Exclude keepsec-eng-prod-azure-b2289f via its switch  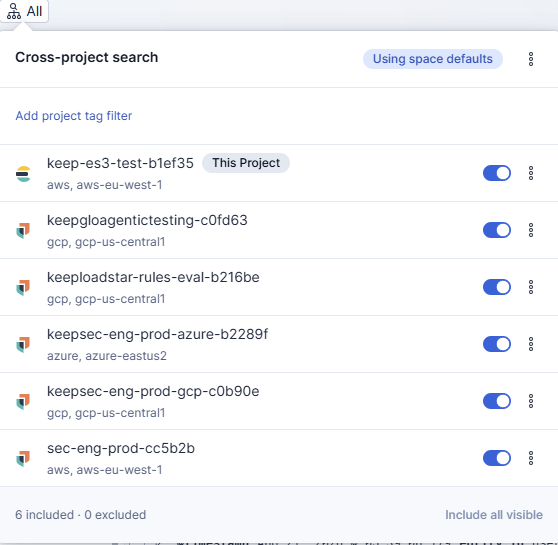[497, 344]
